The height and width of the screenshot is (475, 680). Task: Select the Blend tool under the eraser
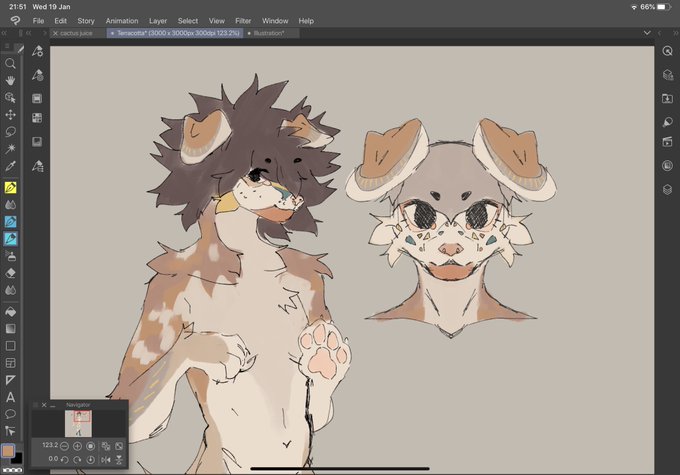[x=10, y=290]
